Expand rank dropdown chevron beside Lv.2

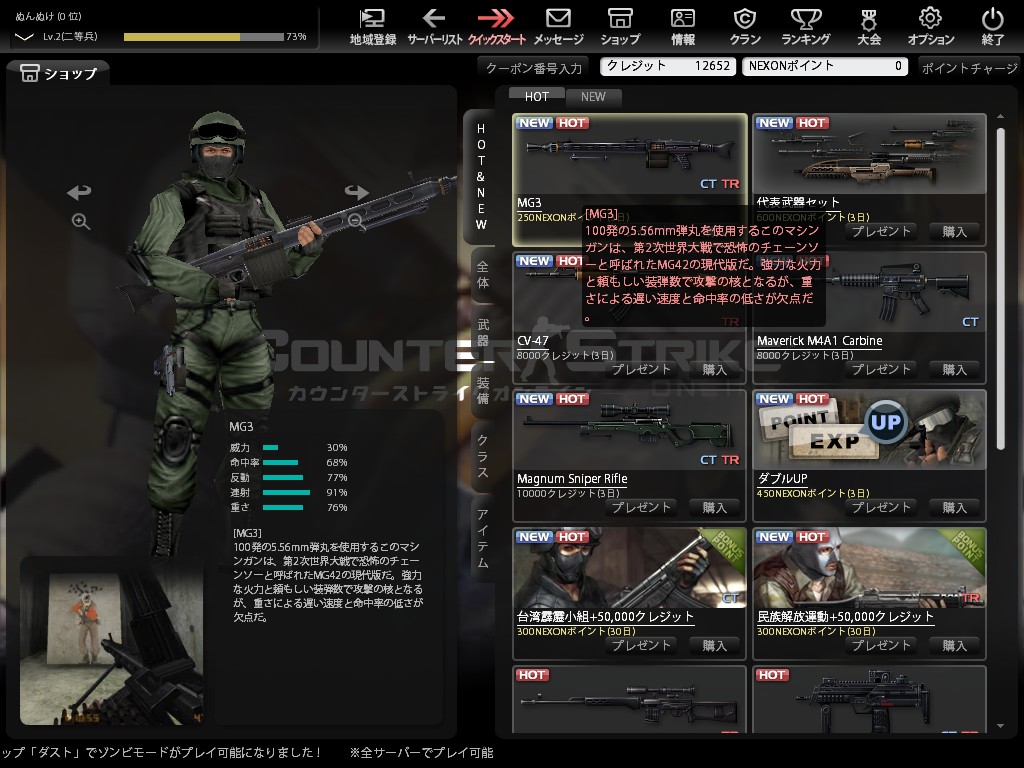24,37
